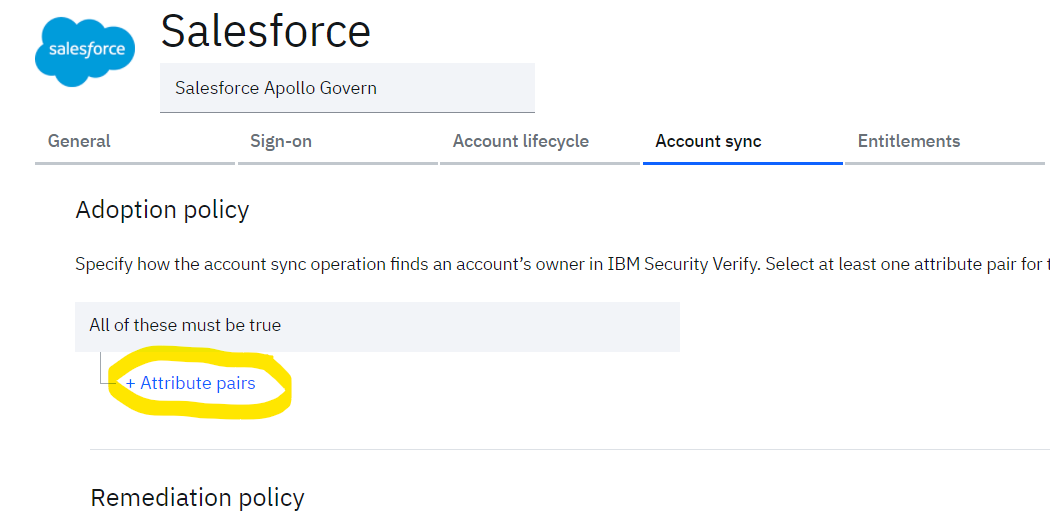Click the blue underline beneath Account sync
Screen dimensions: 1050x528
coord(742,163)
